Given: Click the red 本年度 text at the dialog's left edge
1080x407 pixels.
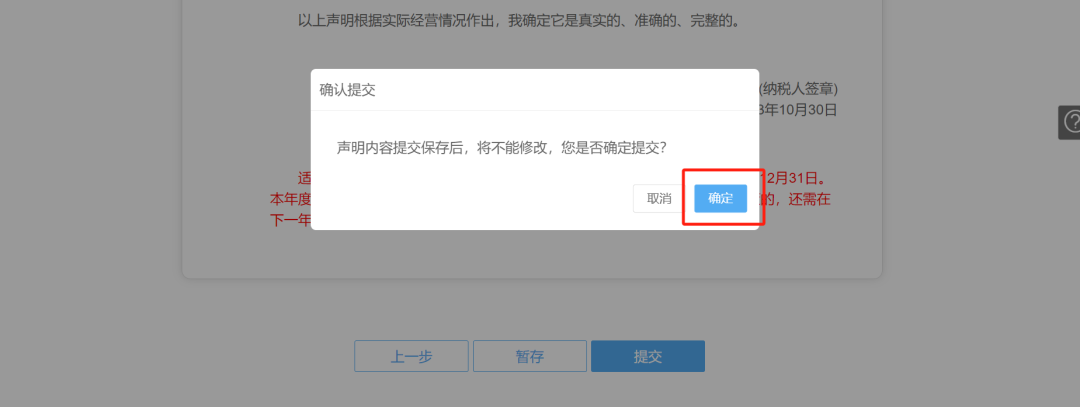Looking at the screenshot, I should pyautogui.click(x=290, y=200).
